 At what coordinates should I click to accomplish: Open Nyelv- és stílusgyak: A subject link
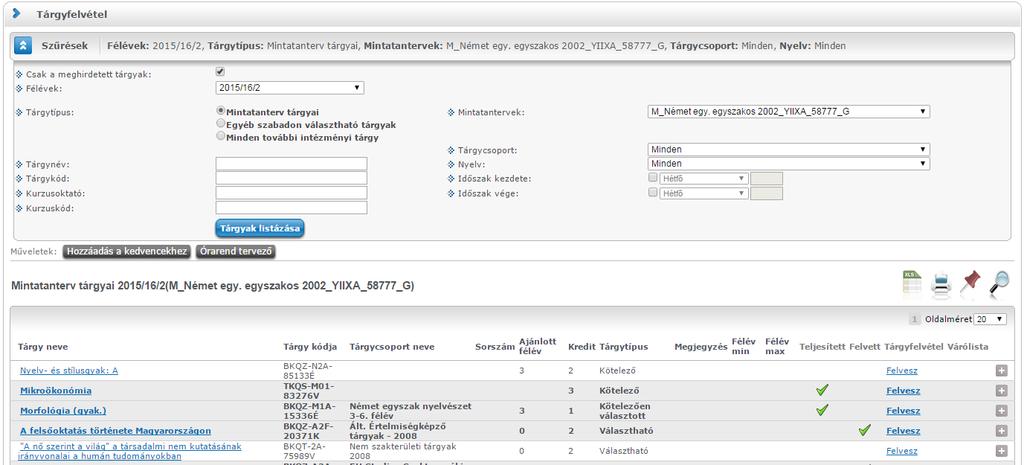[x=69, y=370]
